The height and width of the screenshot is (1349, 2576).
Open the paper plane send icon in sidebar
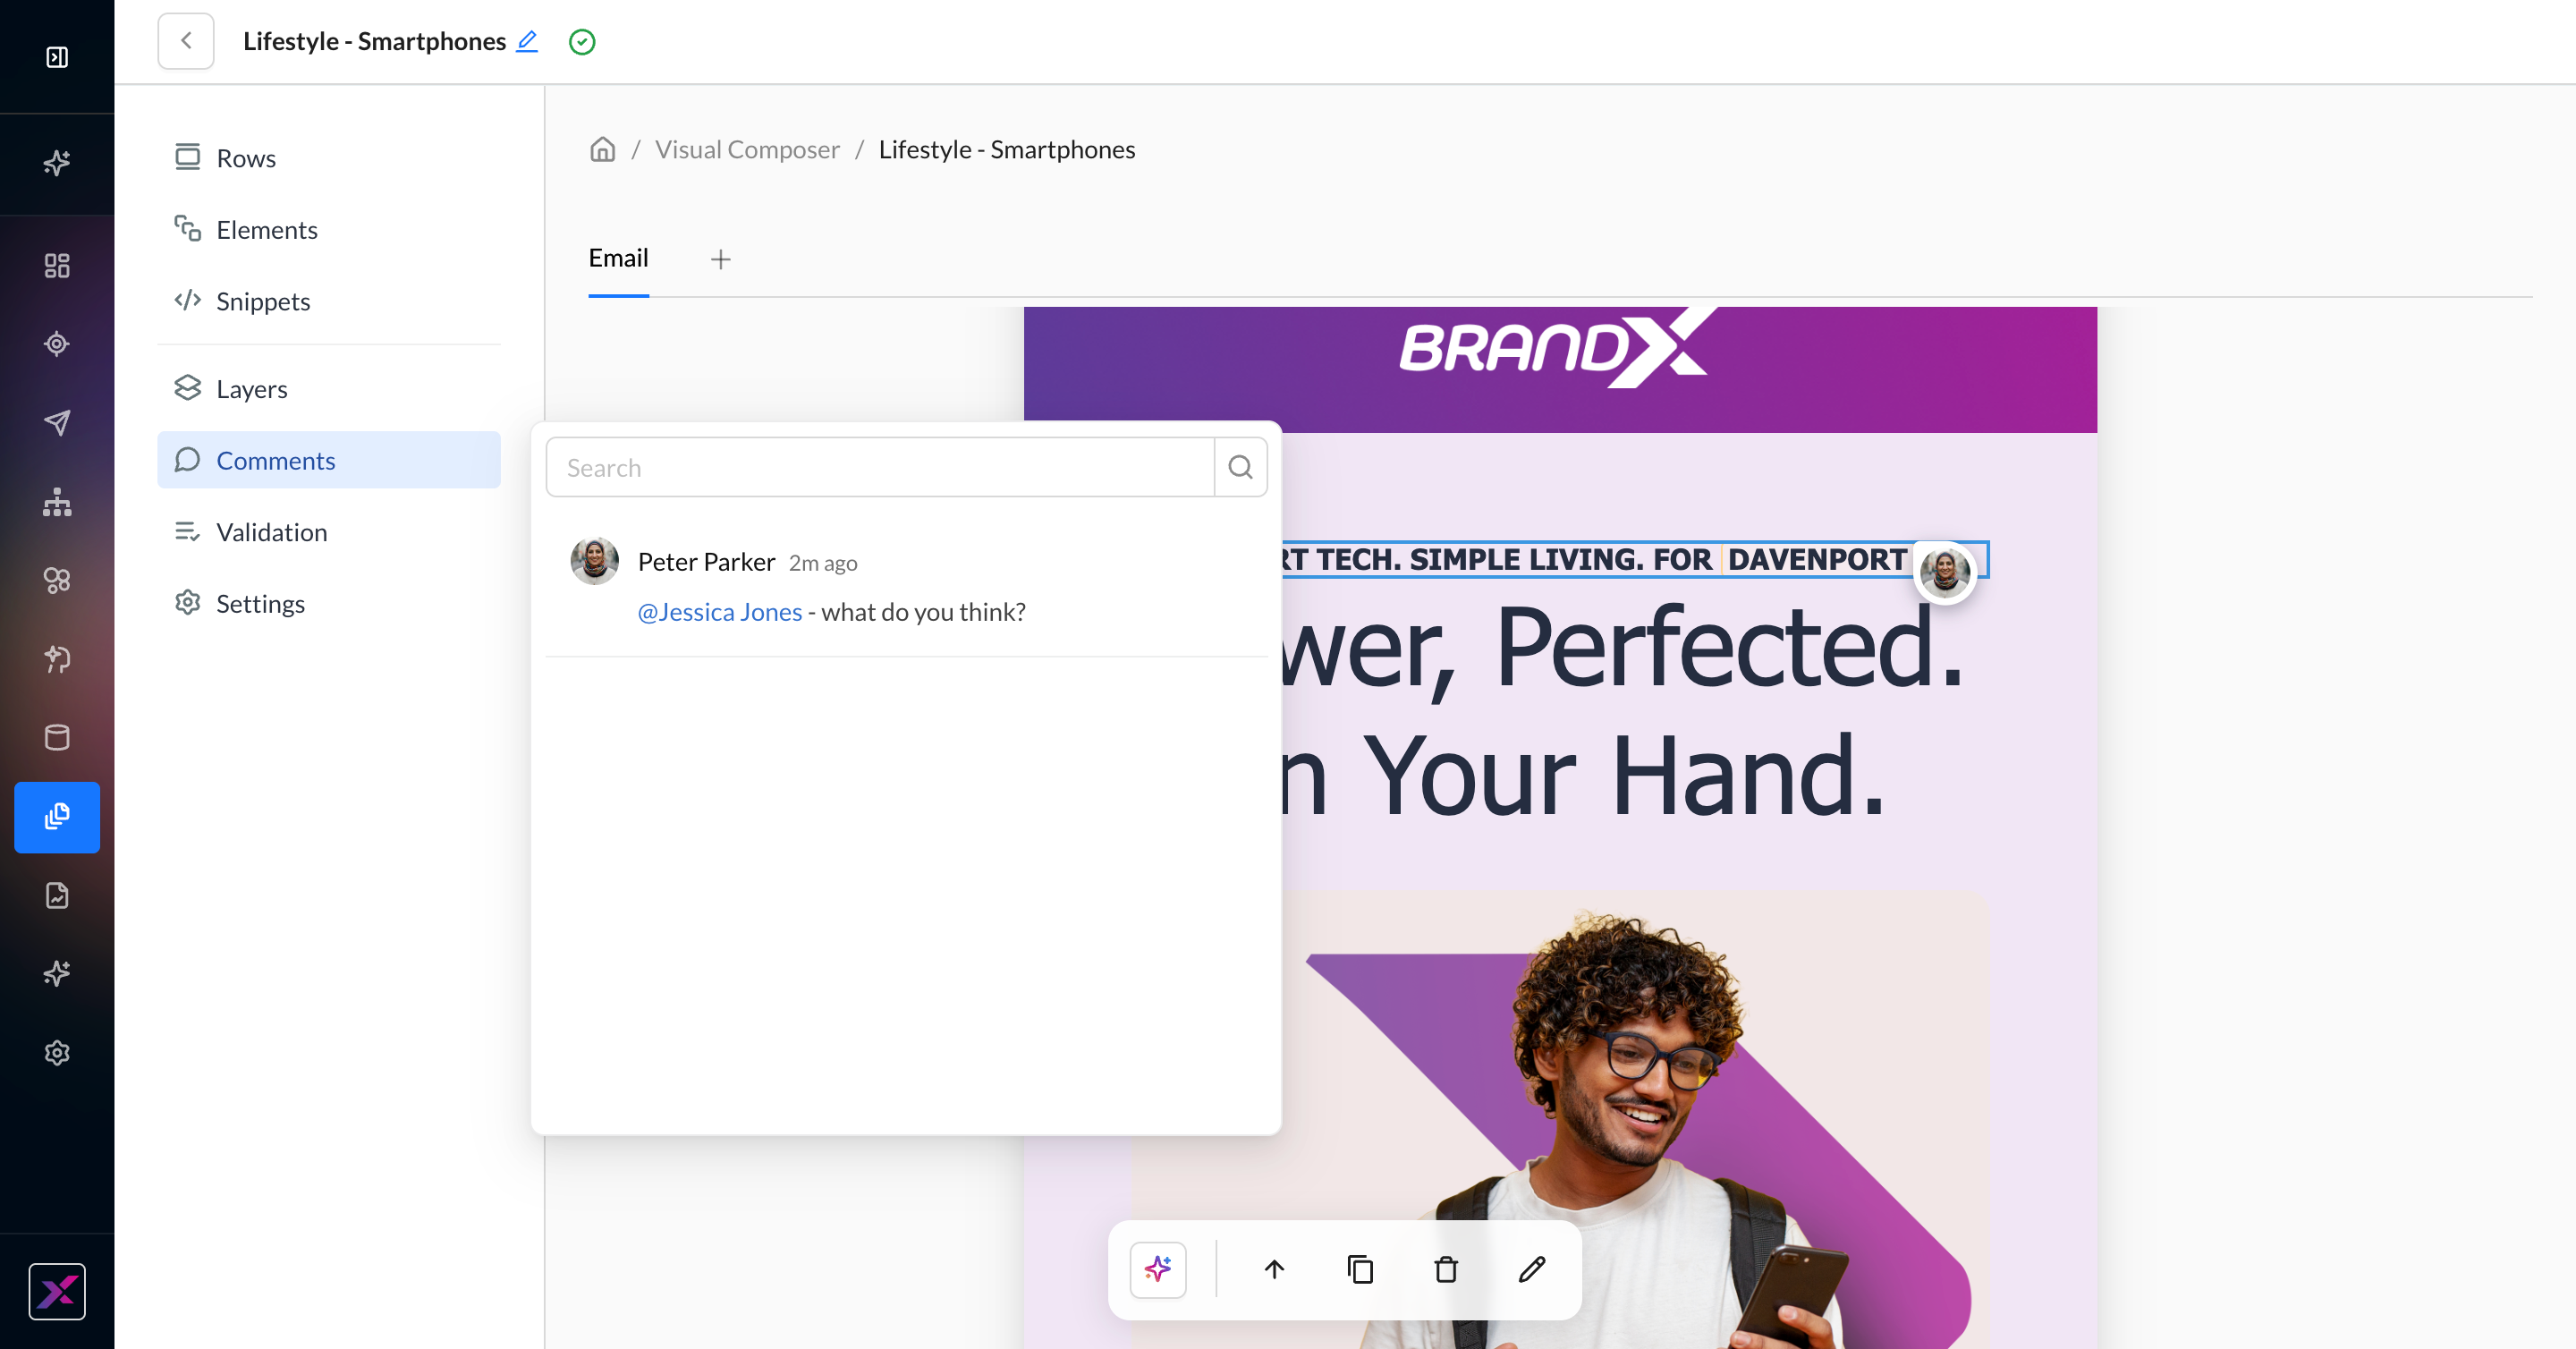coord(57,423)
